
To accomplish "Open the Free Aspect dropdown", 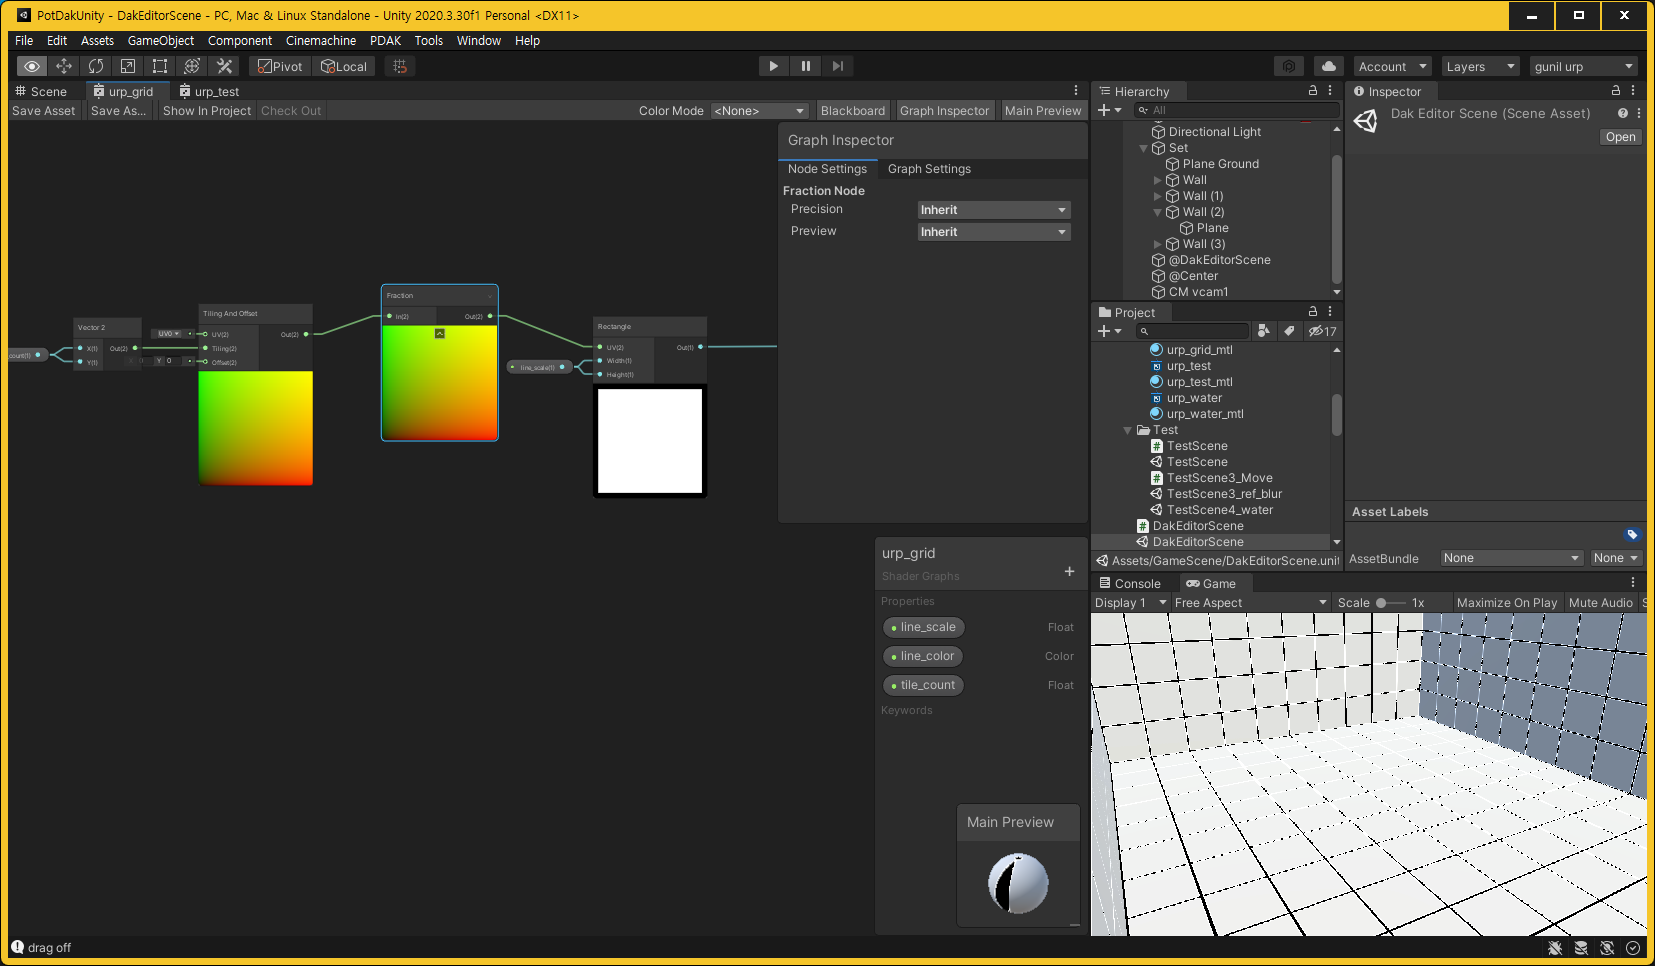I will pyautogui.click(x=1250, y=603).
